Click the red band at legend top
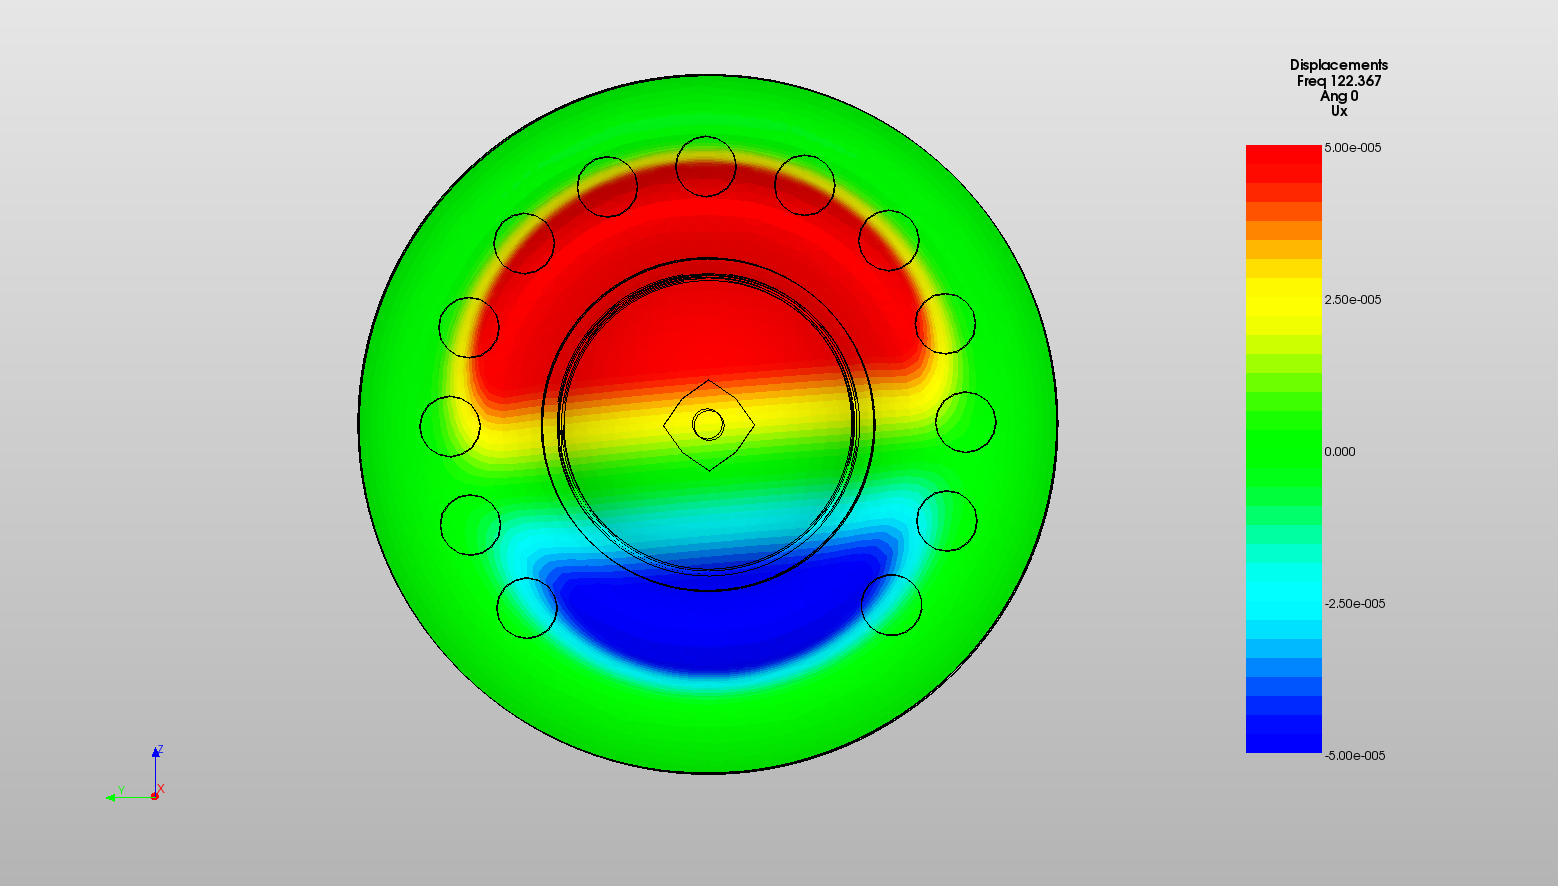The width and height of the screenshot is (1558, 886). click(1283, 162)
